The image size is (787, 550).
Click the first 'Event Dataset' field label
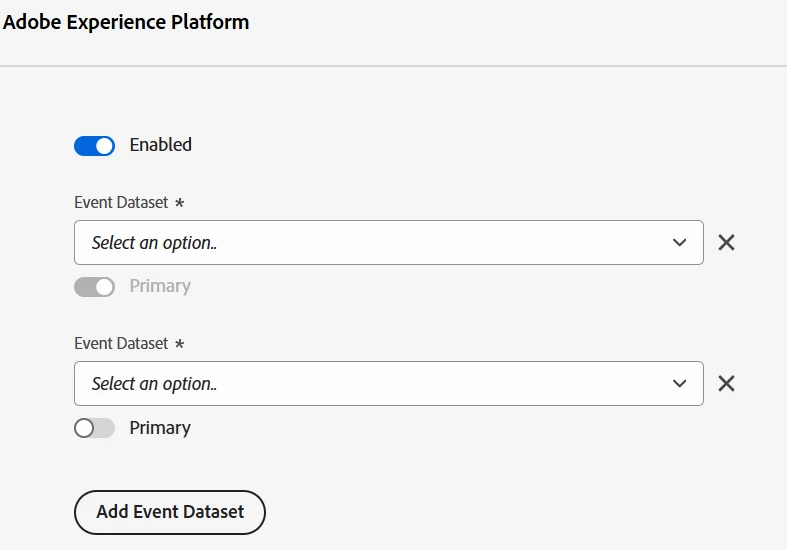[x=121, y=202]
